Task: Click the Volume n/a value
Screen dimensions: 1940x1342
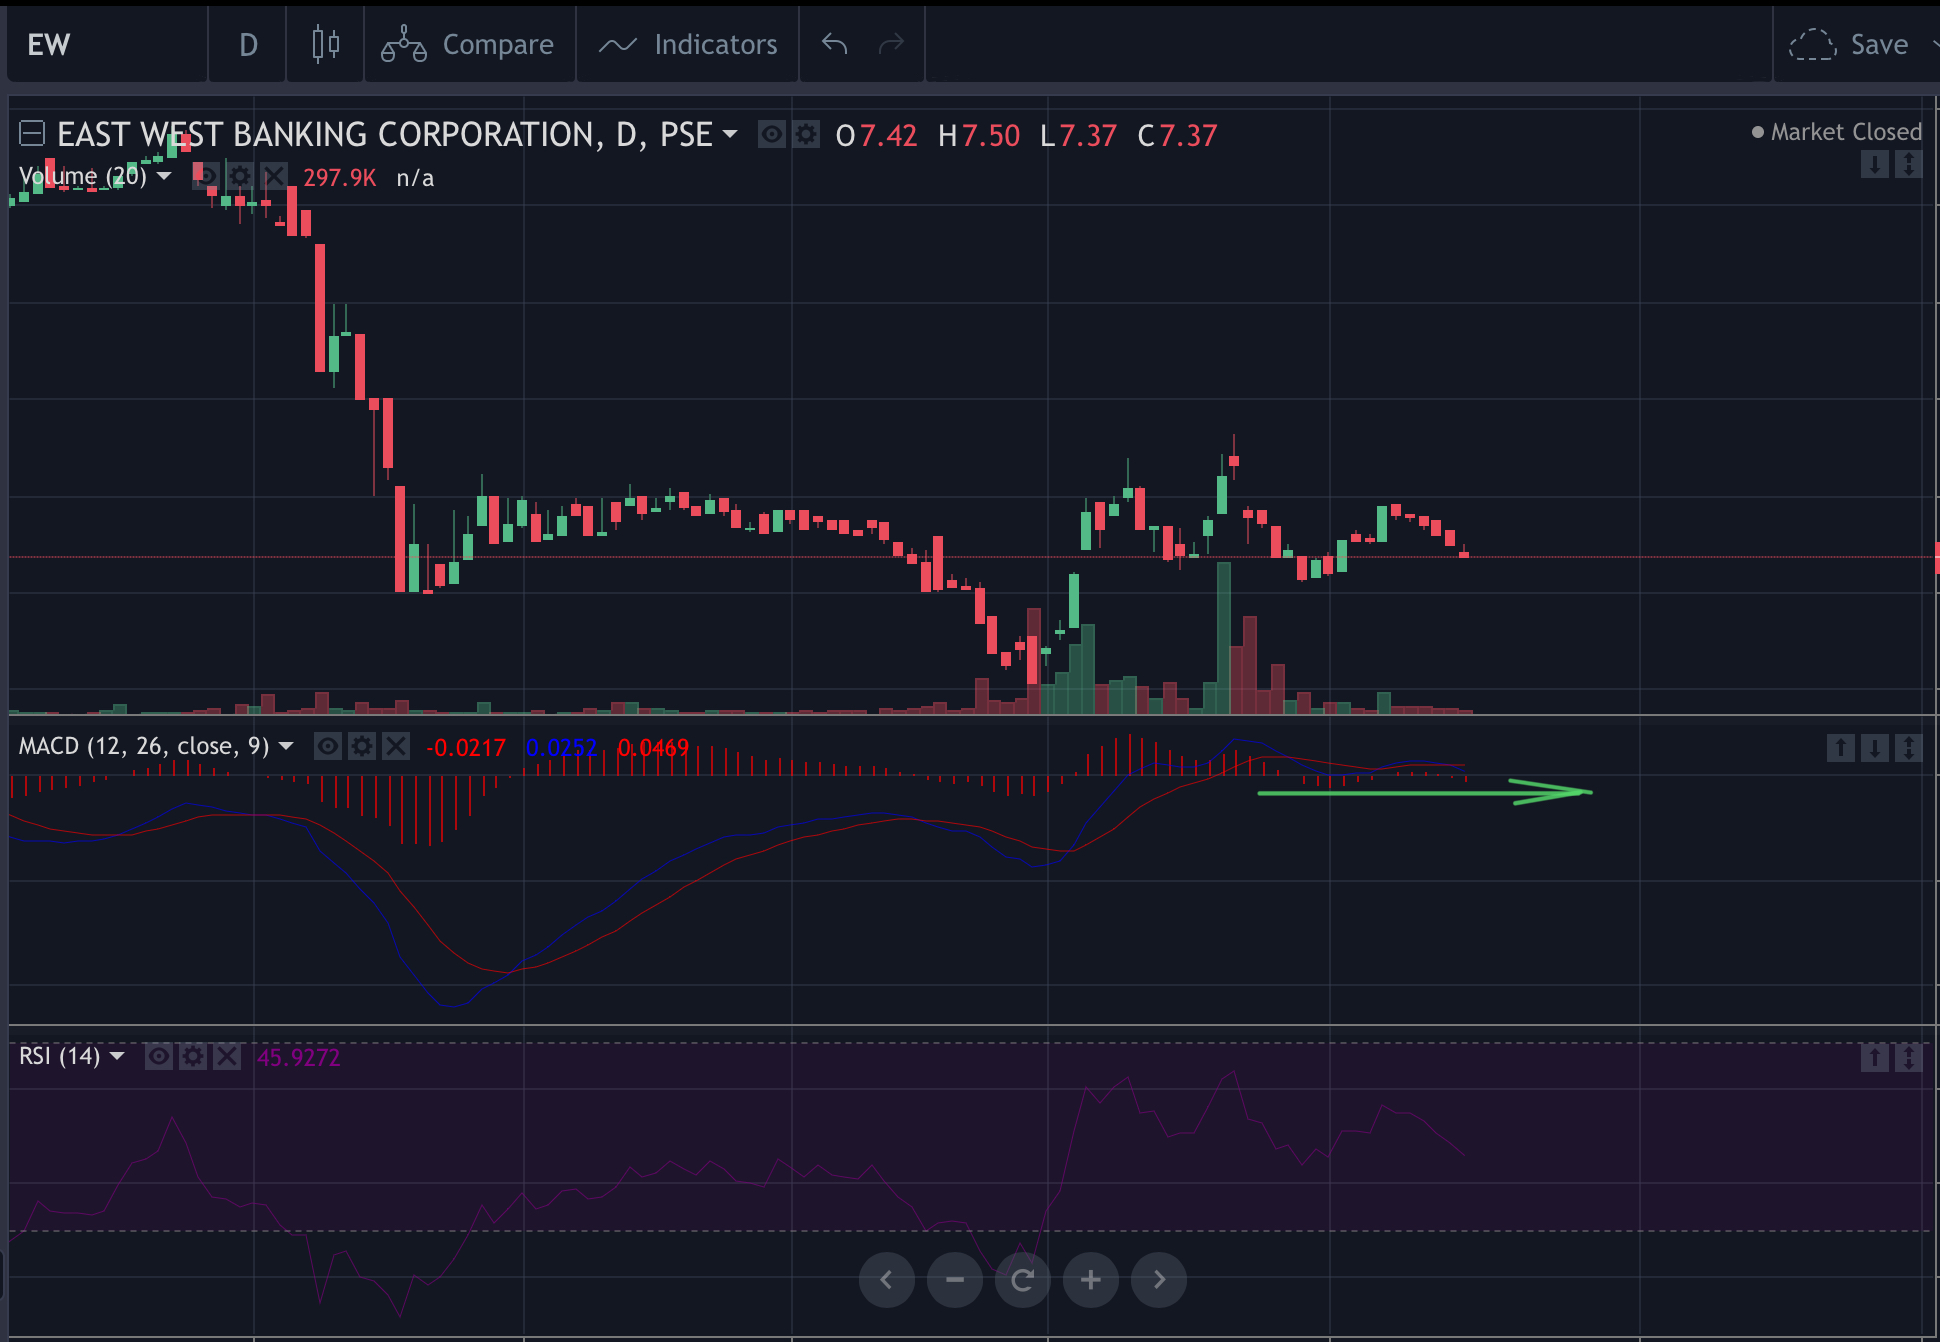Action: click(x=415, y=178)
